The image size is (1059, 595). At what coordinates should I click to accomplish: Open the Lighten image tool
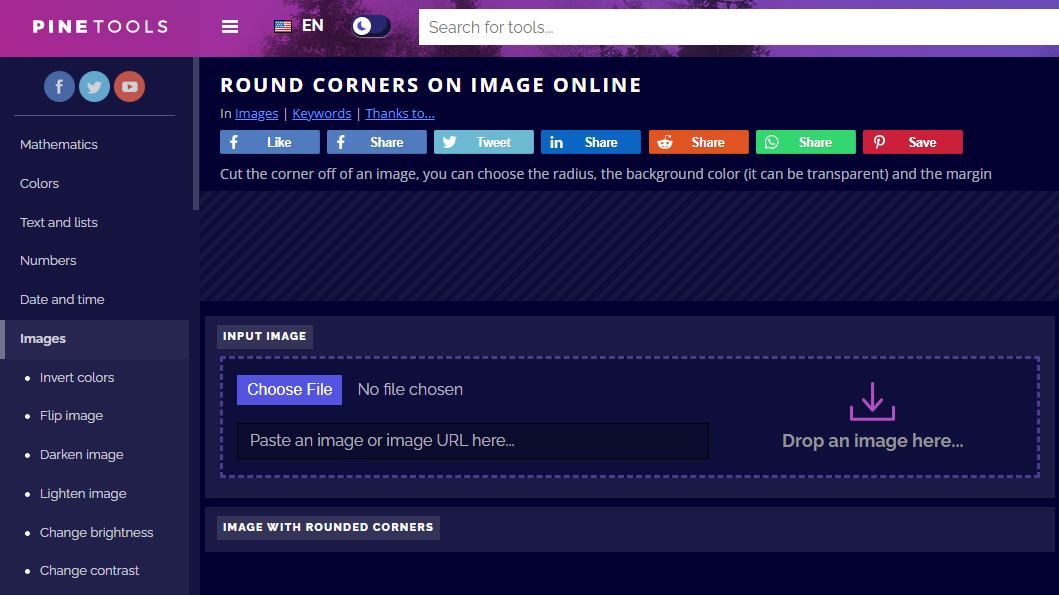[x=83, y=494]
